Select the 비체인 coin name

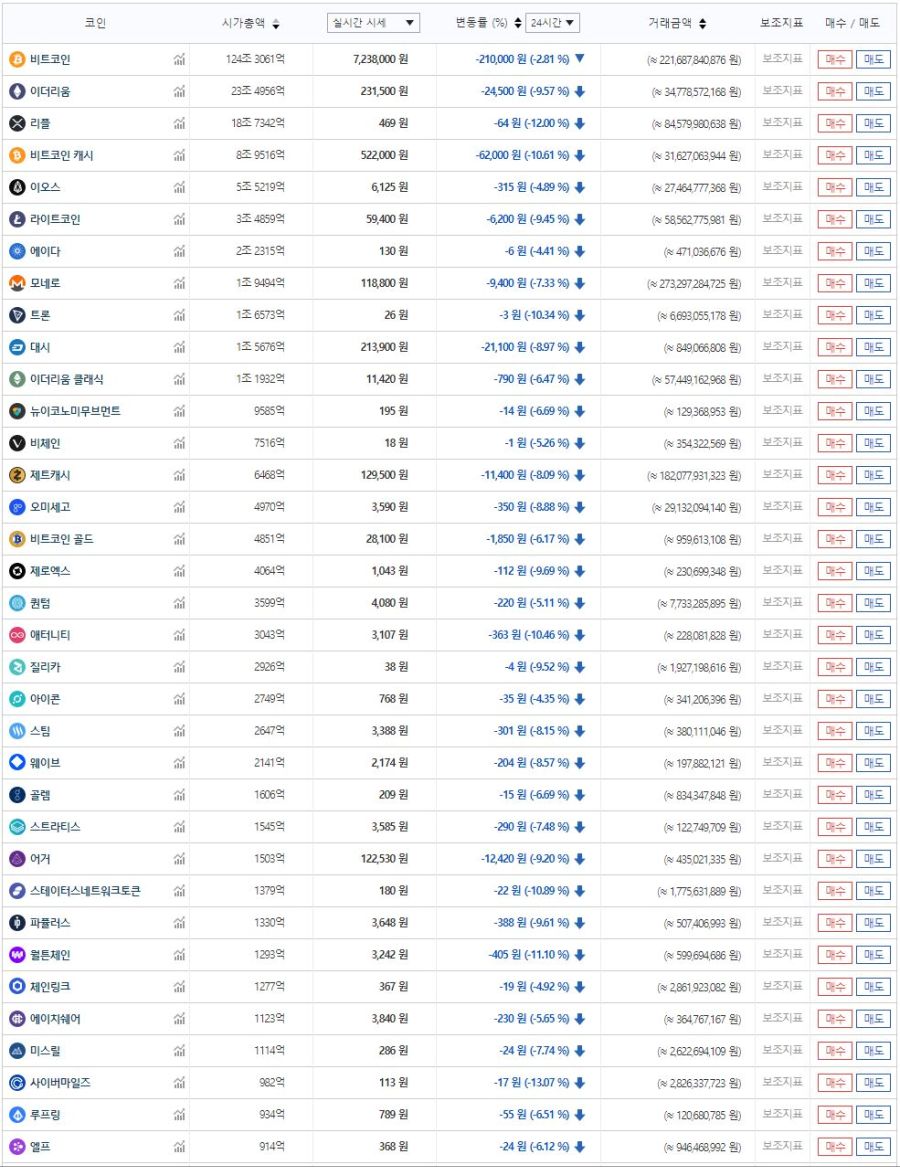[x=45, y=444]
